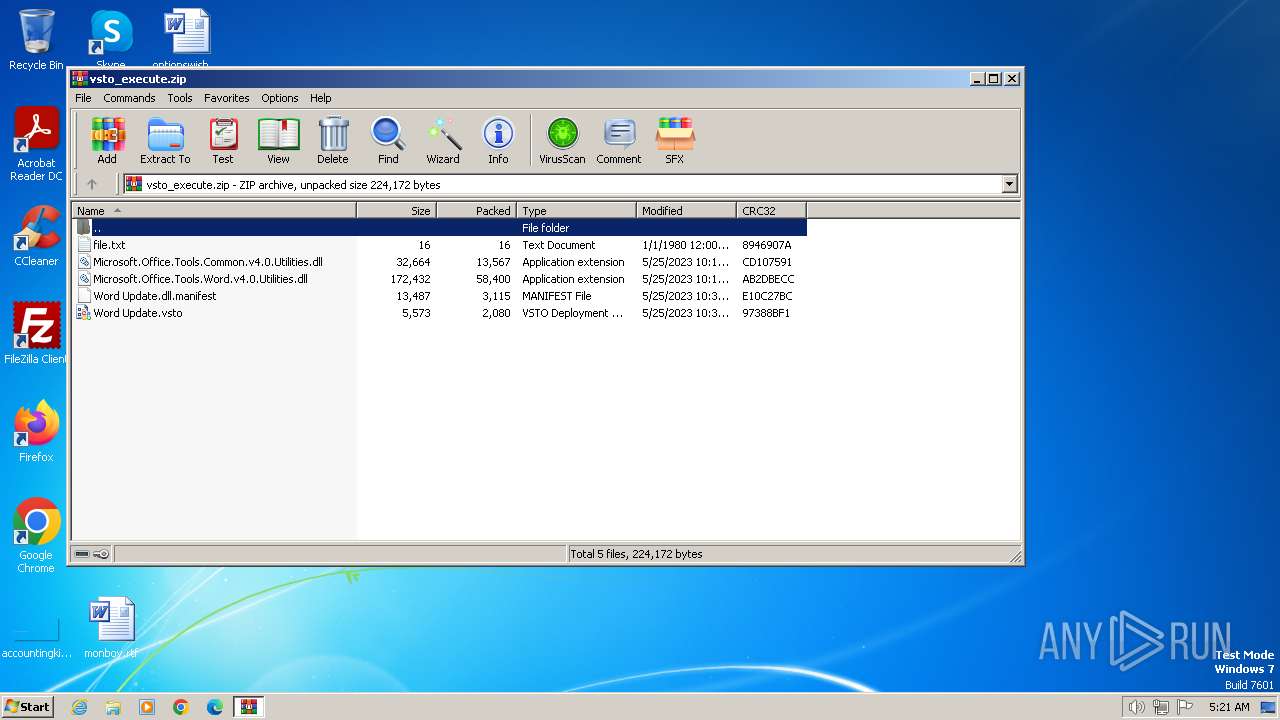Expand the archive path dropdown arrow
Screen dimensions: 1280x720
[1009, 184]
